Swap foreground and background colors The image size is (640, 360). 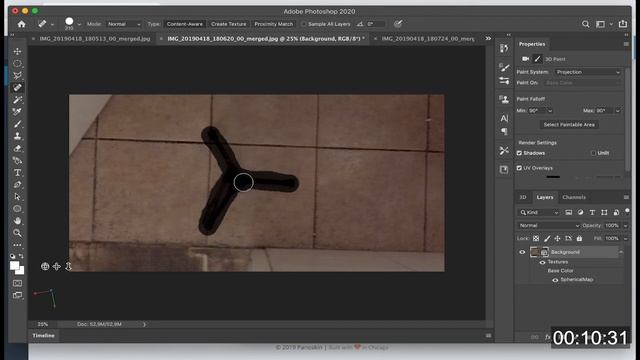pos(21,256)
